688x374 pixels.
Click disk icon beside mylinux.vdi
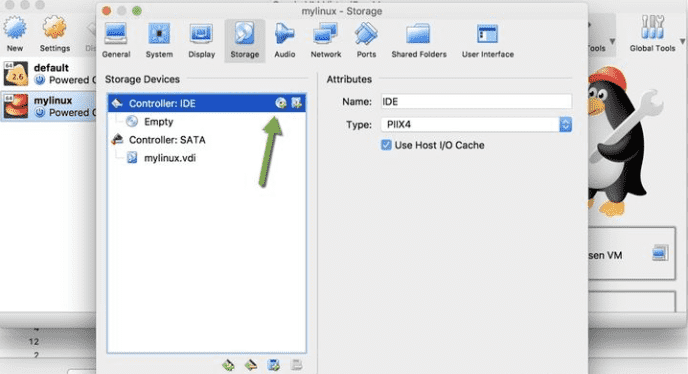[132, 158]
